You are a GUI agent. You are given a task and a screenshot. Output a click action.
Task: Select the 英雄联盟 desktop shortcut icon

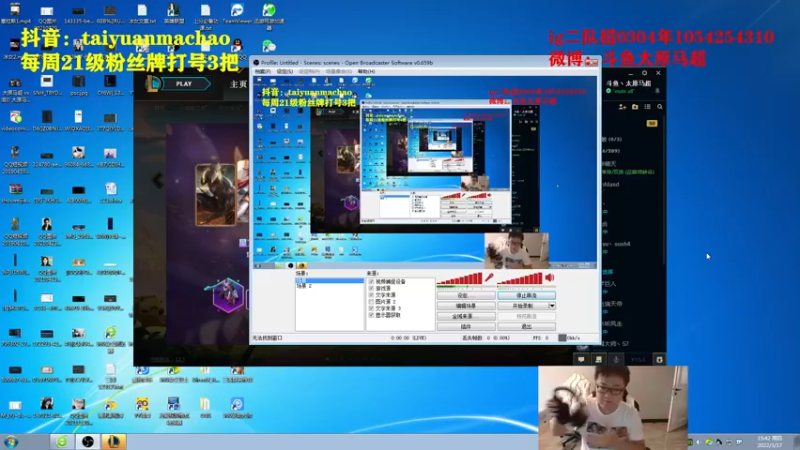click(x=174, y=14)
